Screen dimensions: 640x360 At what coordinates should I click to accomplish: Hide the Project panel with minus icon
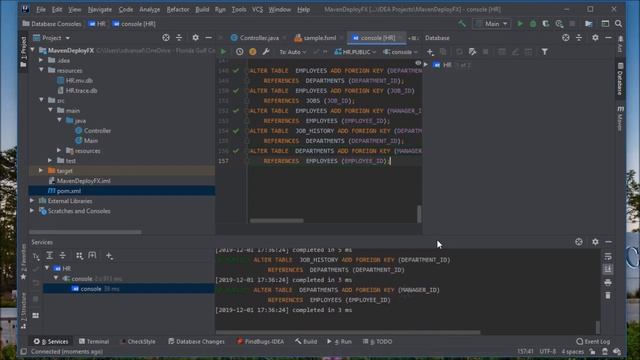pos(209,38)
